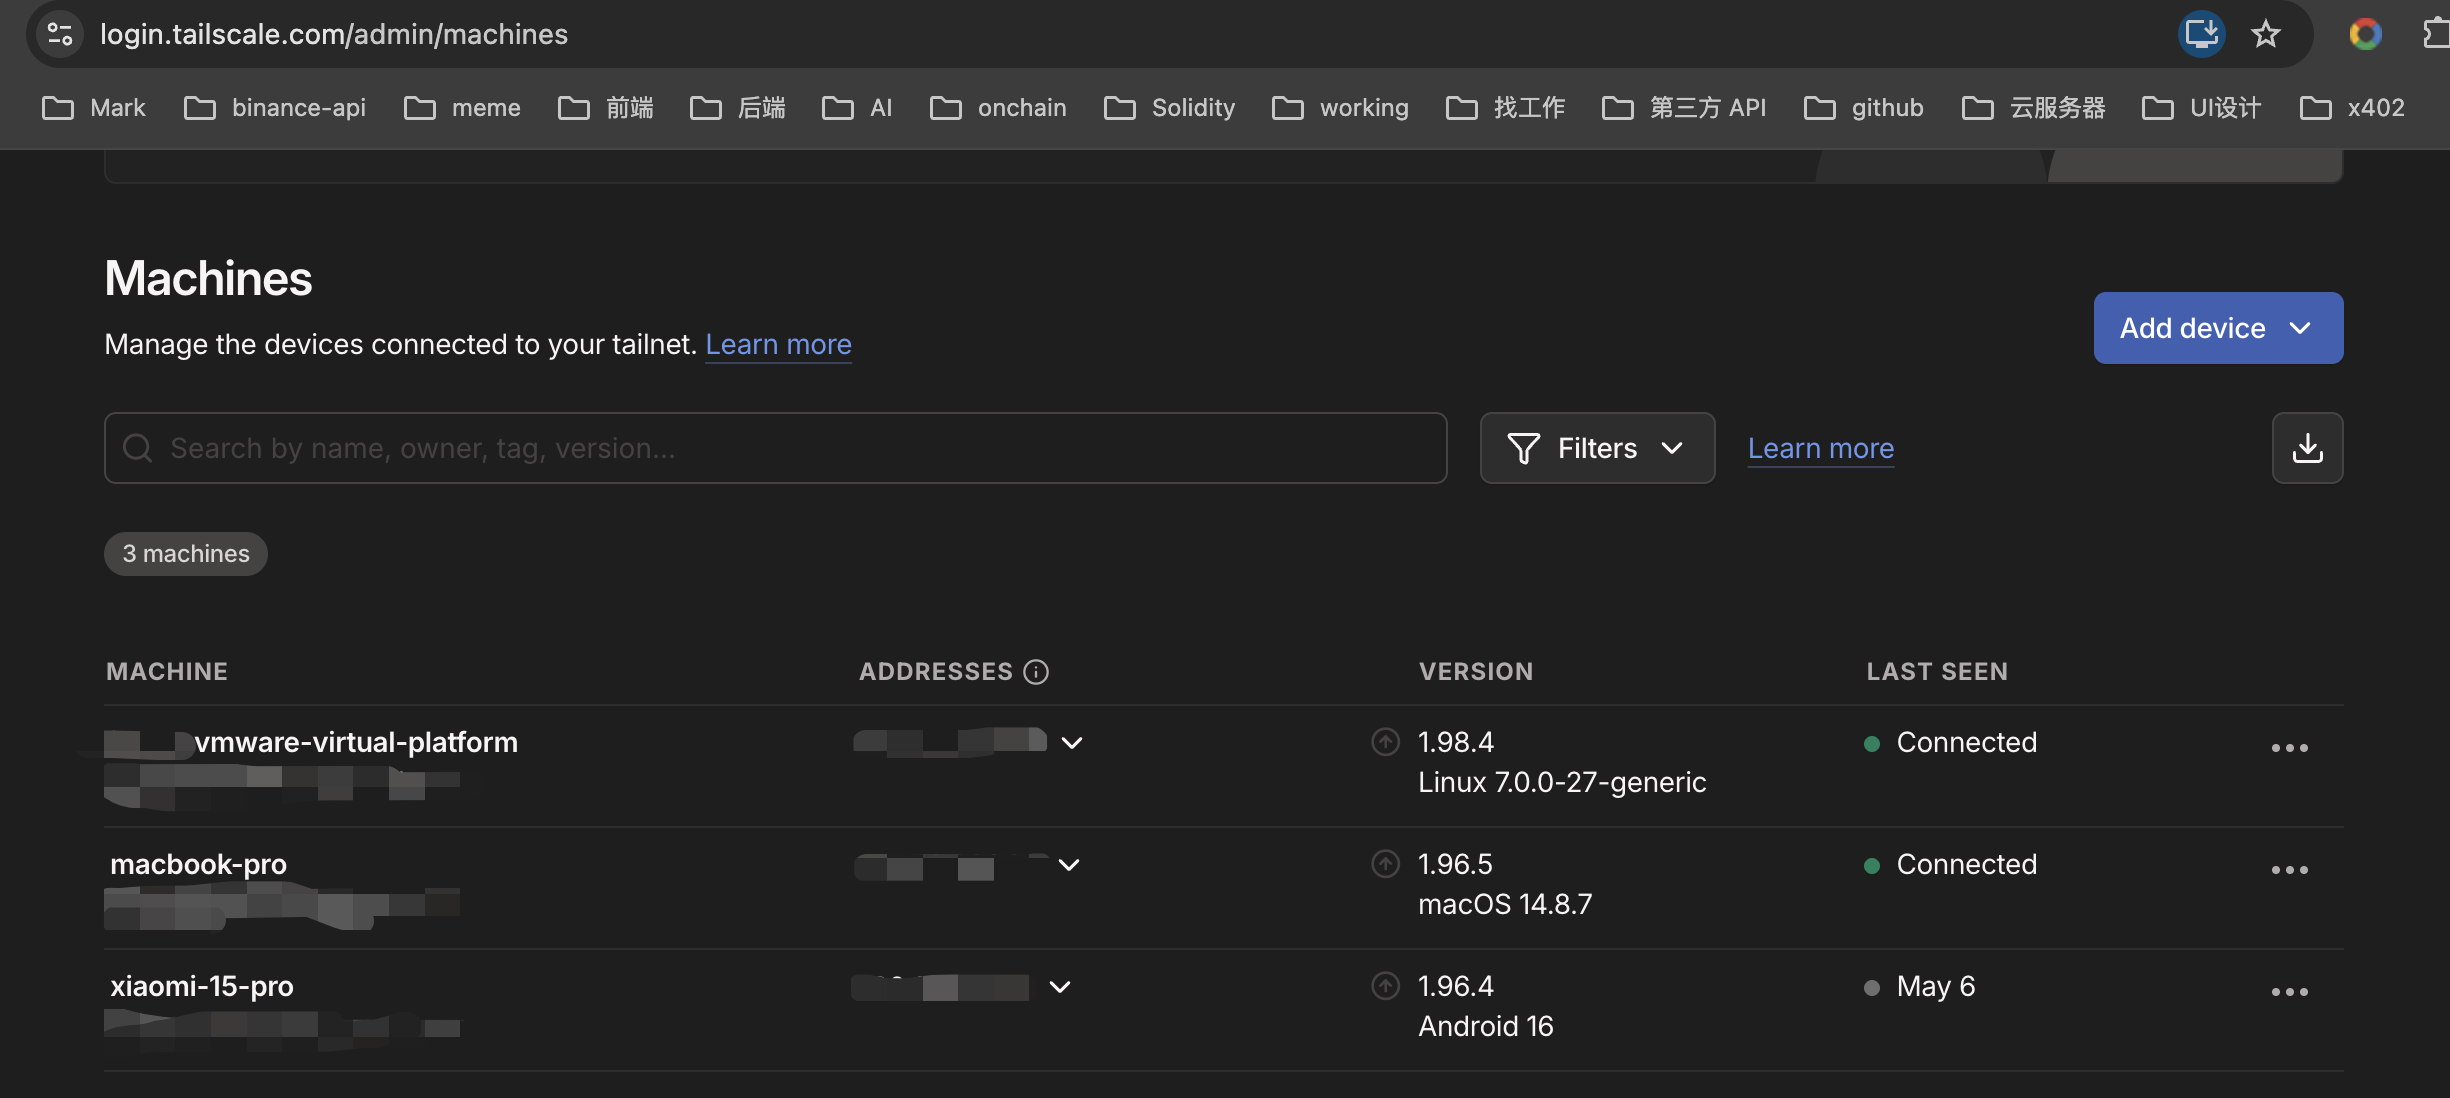
Task: Open more options for vmware-virtual-platform
Action: pyautogui.click(x=2289, y=747)
